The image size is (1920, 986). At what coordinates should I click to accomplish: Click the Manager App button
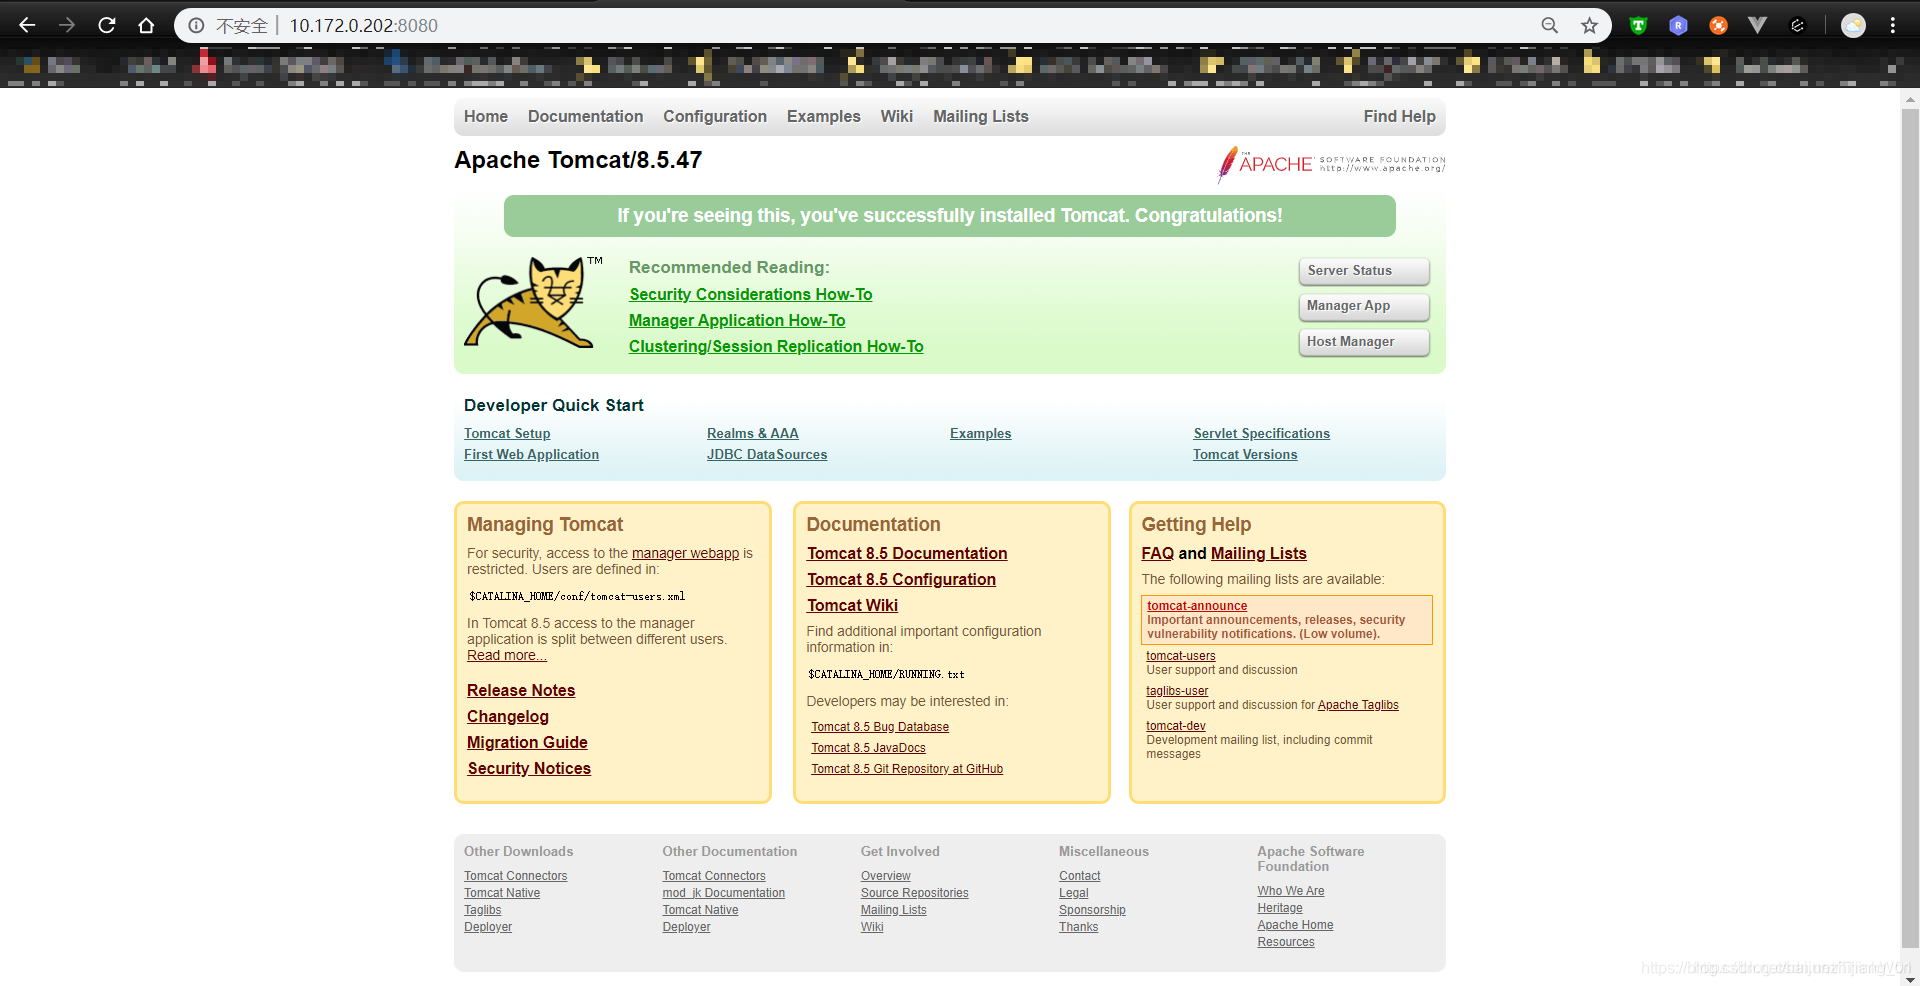(x=1364, y=306)
